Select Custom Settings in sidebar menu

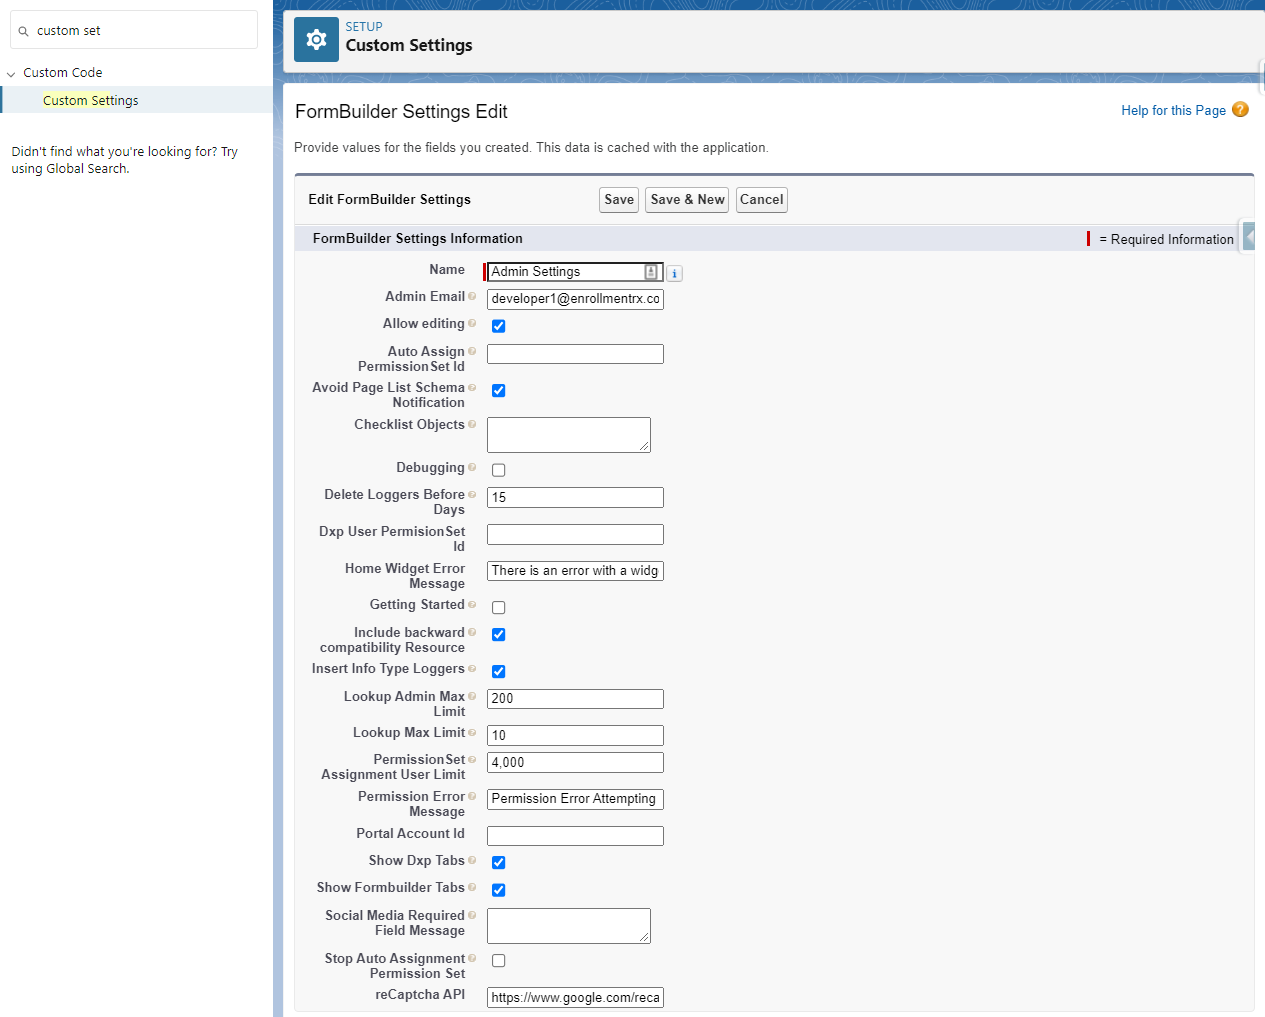91,101
